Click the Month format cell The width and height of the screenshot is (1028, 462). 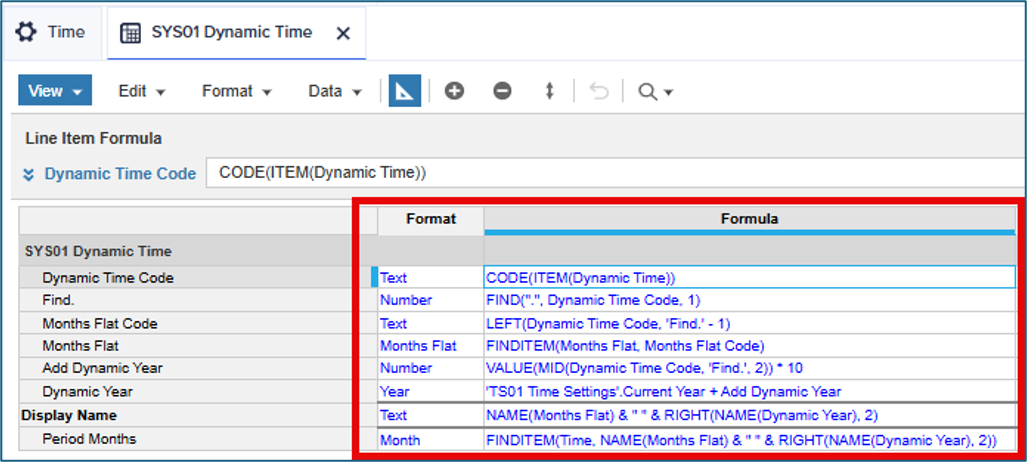431,440
